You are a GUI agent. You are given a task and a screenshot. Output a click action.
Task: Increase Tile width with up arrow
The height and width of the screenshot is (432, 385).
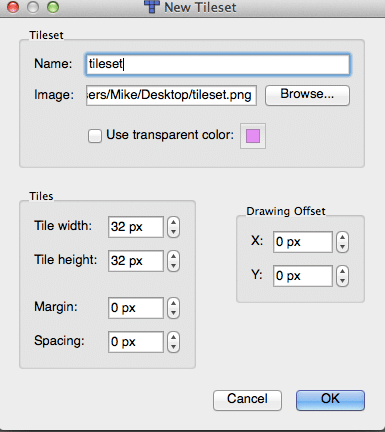point(173,222)
